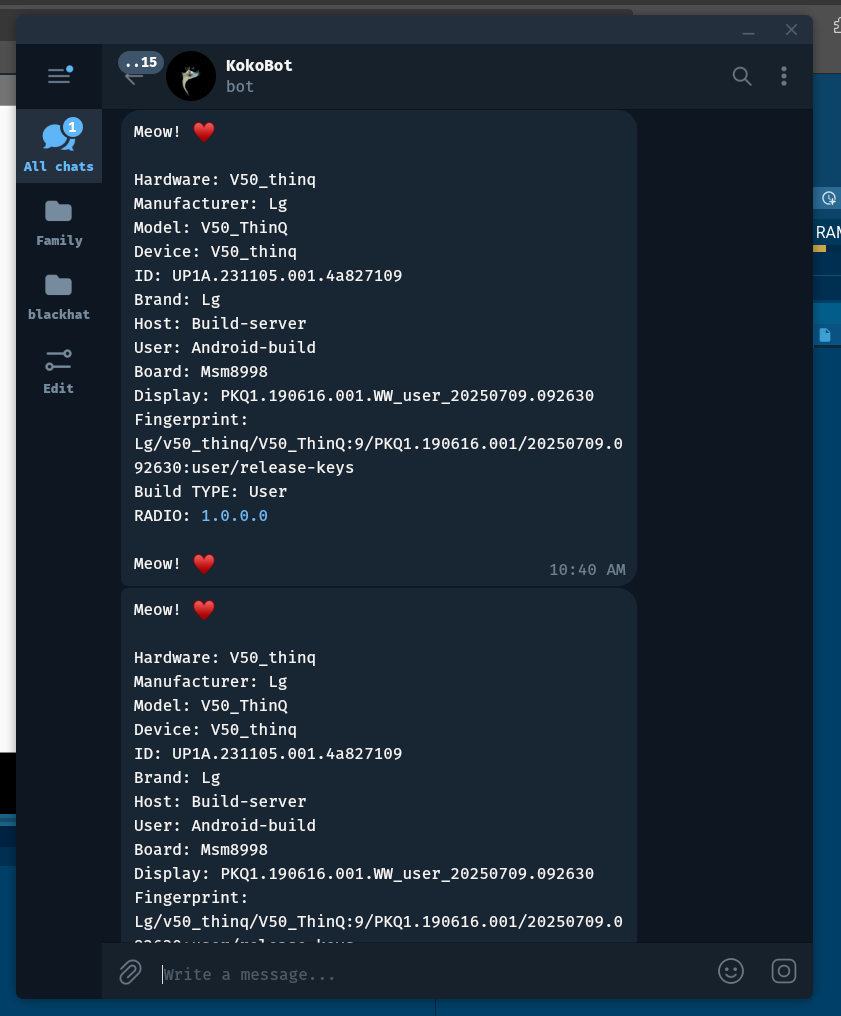Click first message's Fingerprint: label
841x1016 pixels.
tap(190, 420)
